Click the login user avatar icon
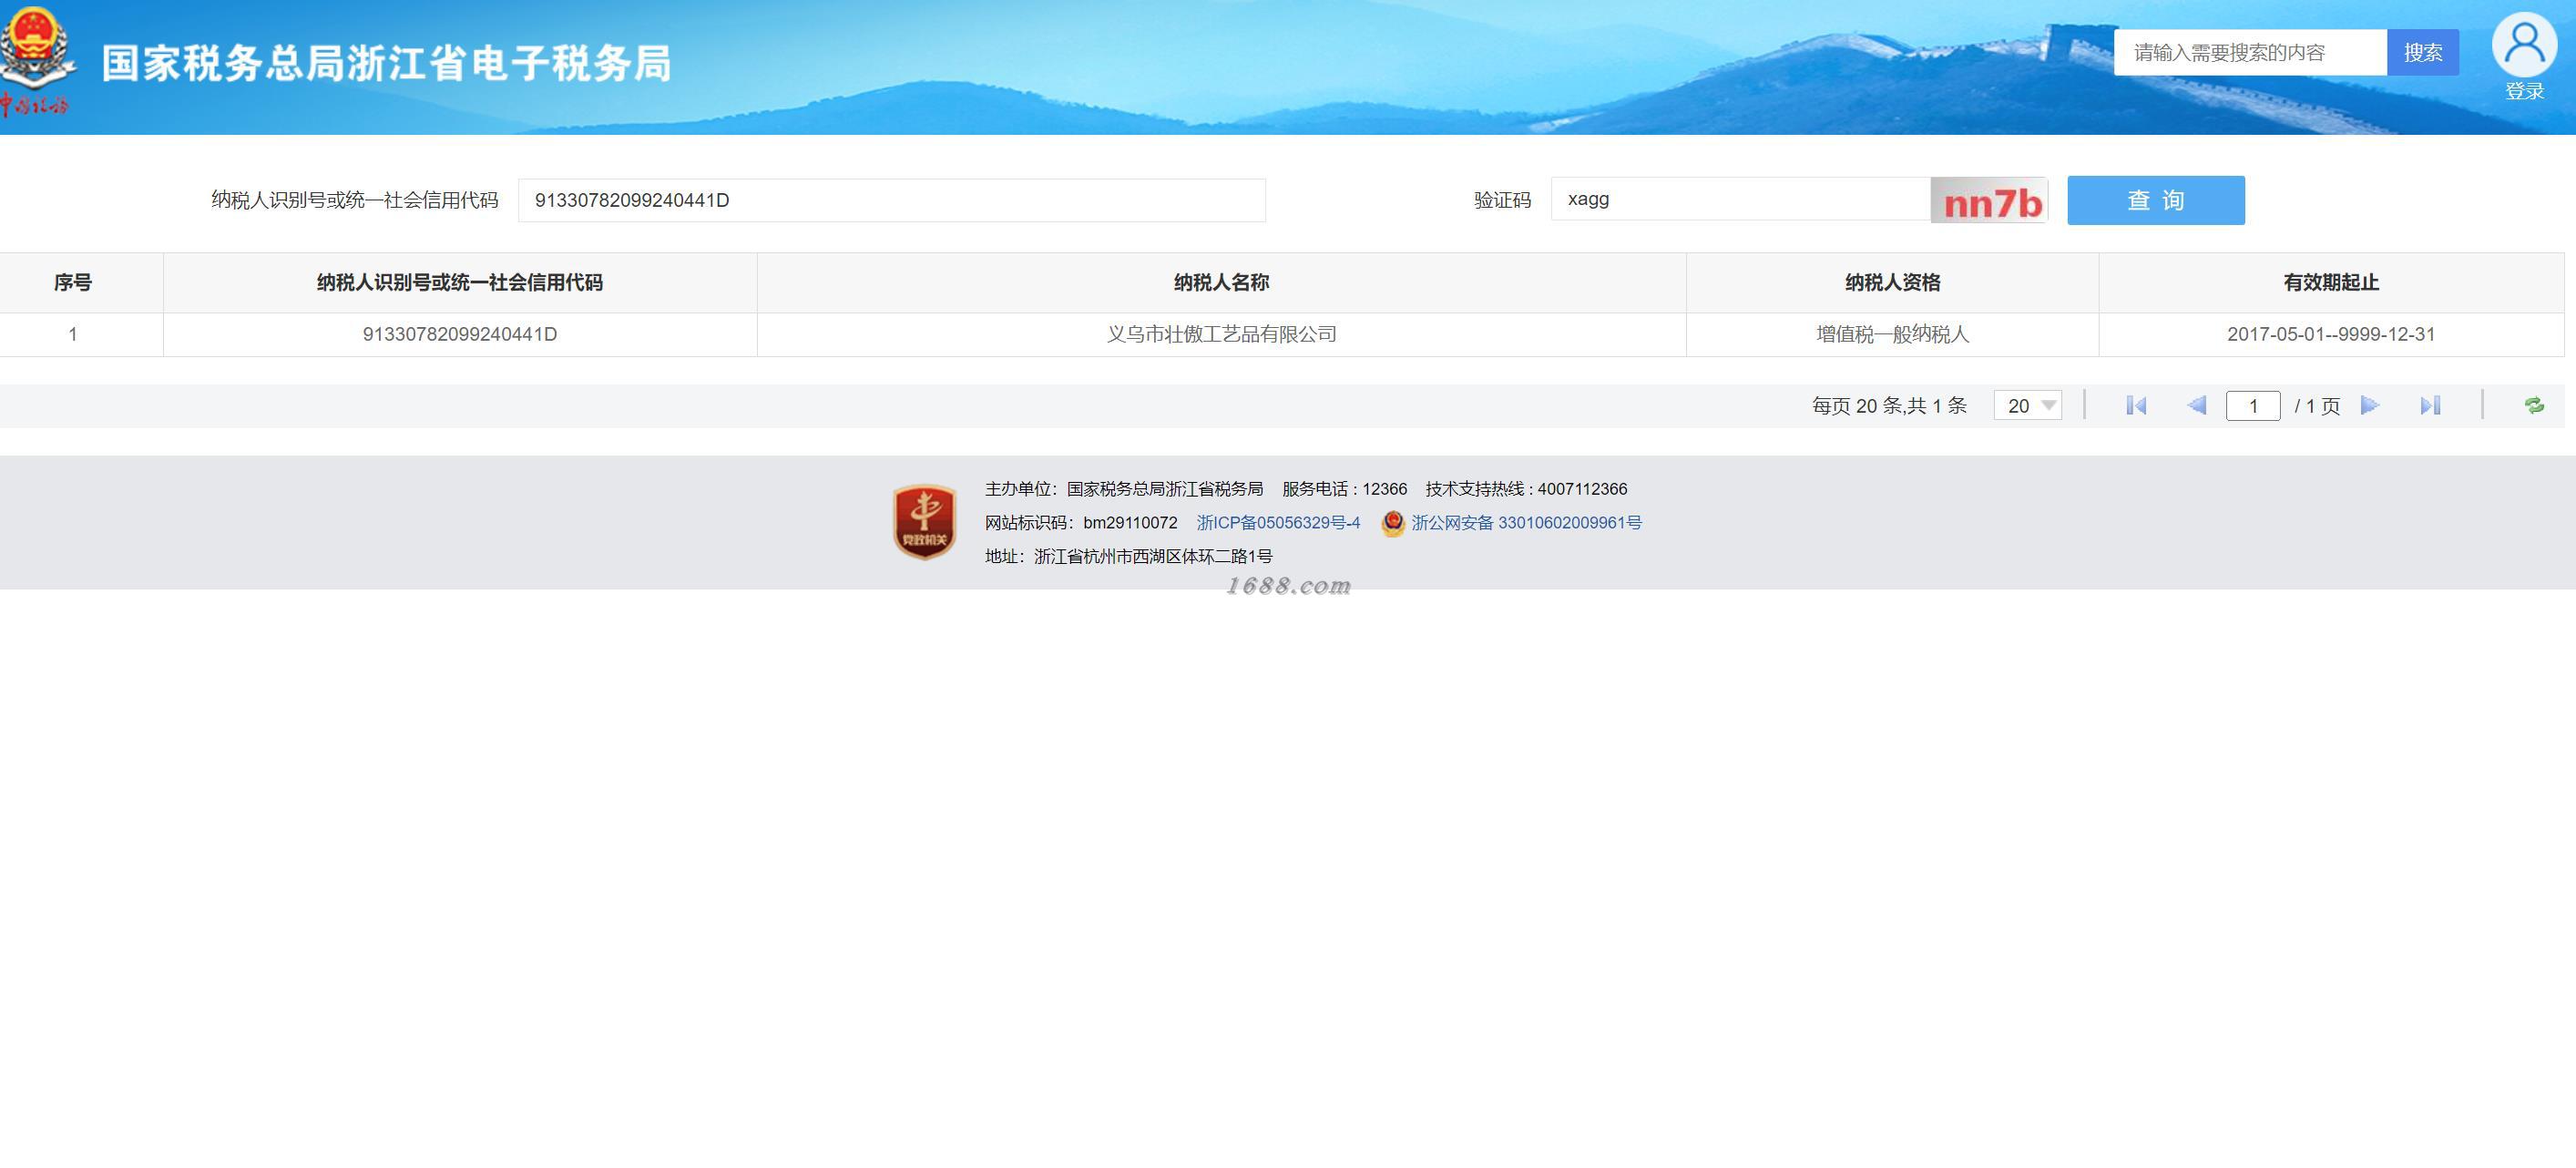 (x=2523, y=44)
